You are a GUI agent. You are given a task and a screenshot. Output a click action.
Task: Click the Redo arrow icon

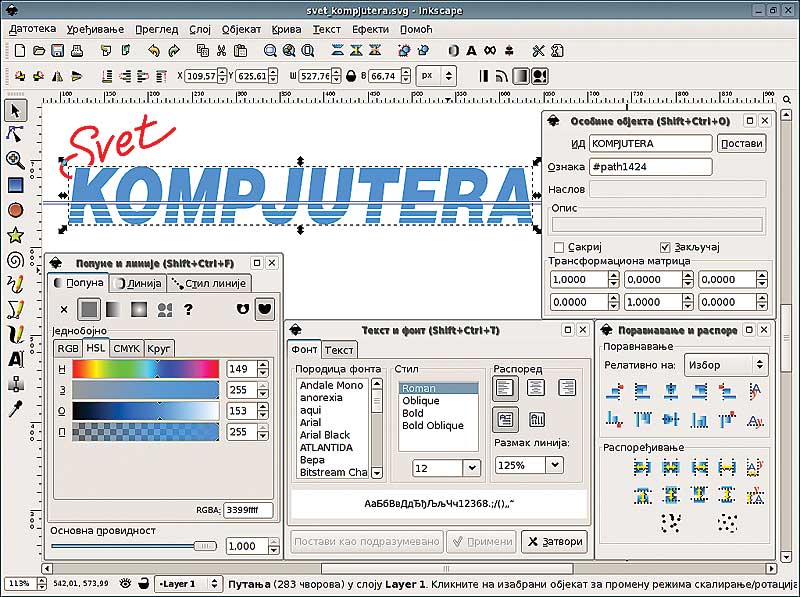[x=174, y=50]
